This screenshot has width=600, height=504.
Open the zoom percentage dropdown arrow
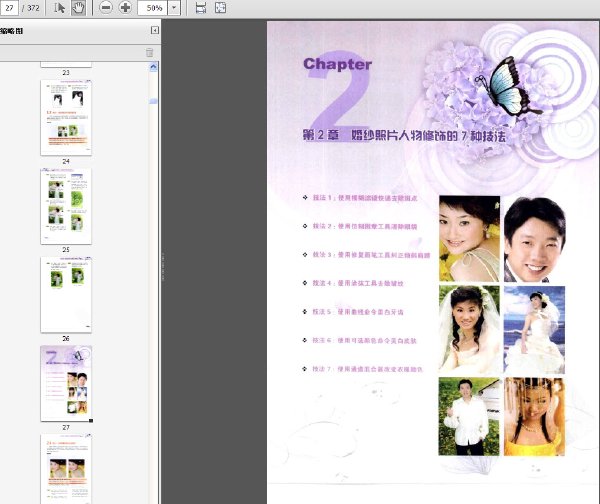174,8
